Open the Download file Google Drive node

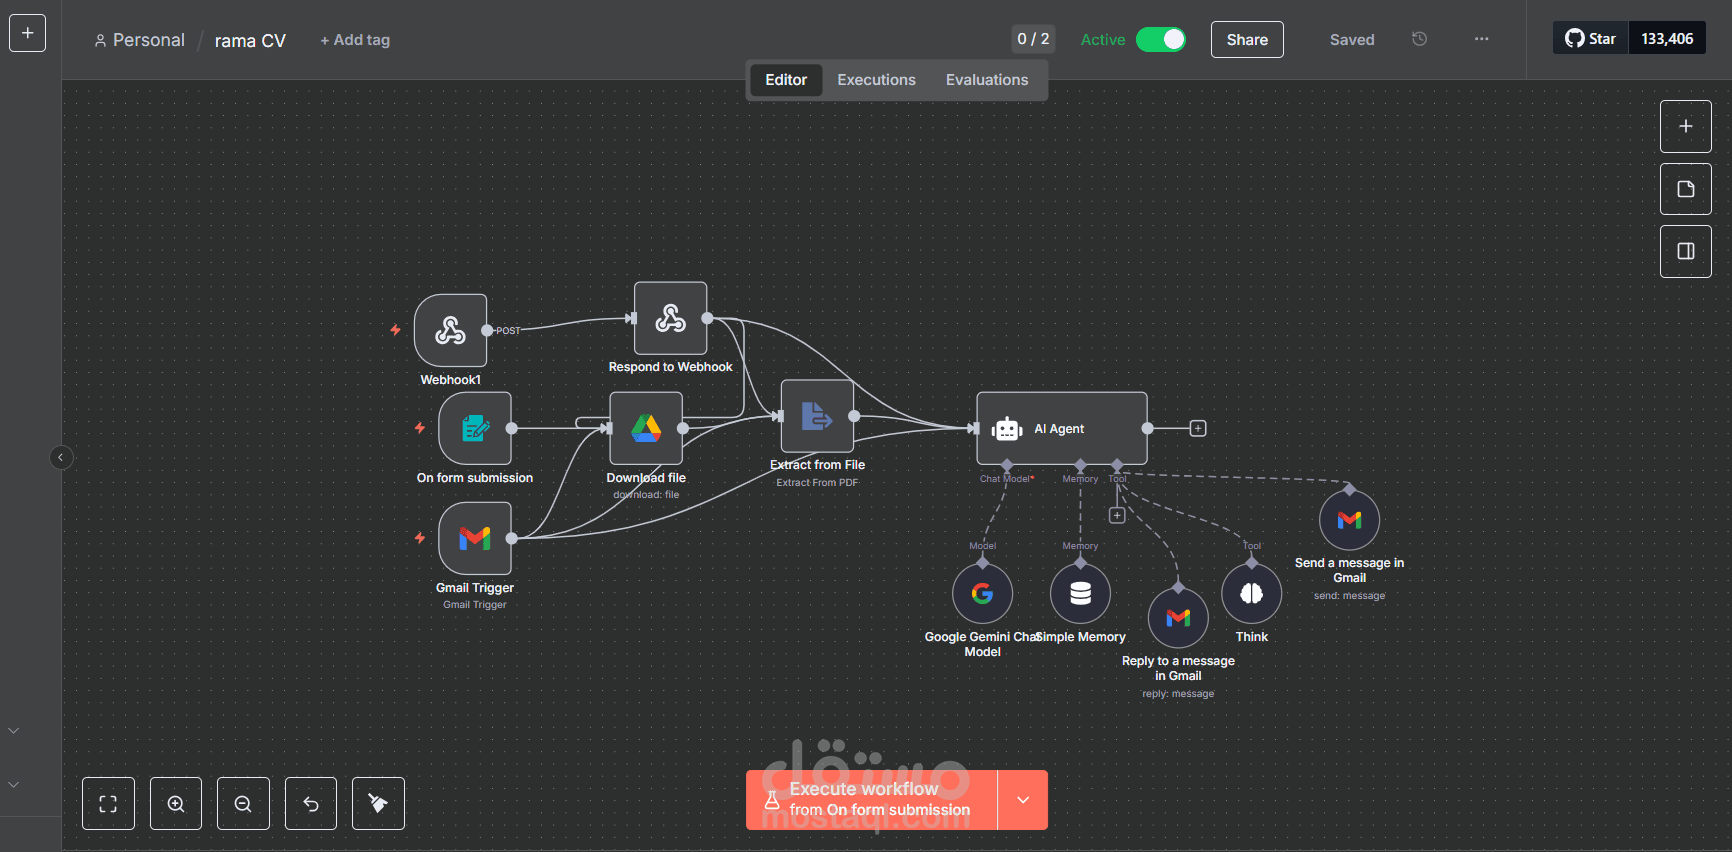point(646,428)
